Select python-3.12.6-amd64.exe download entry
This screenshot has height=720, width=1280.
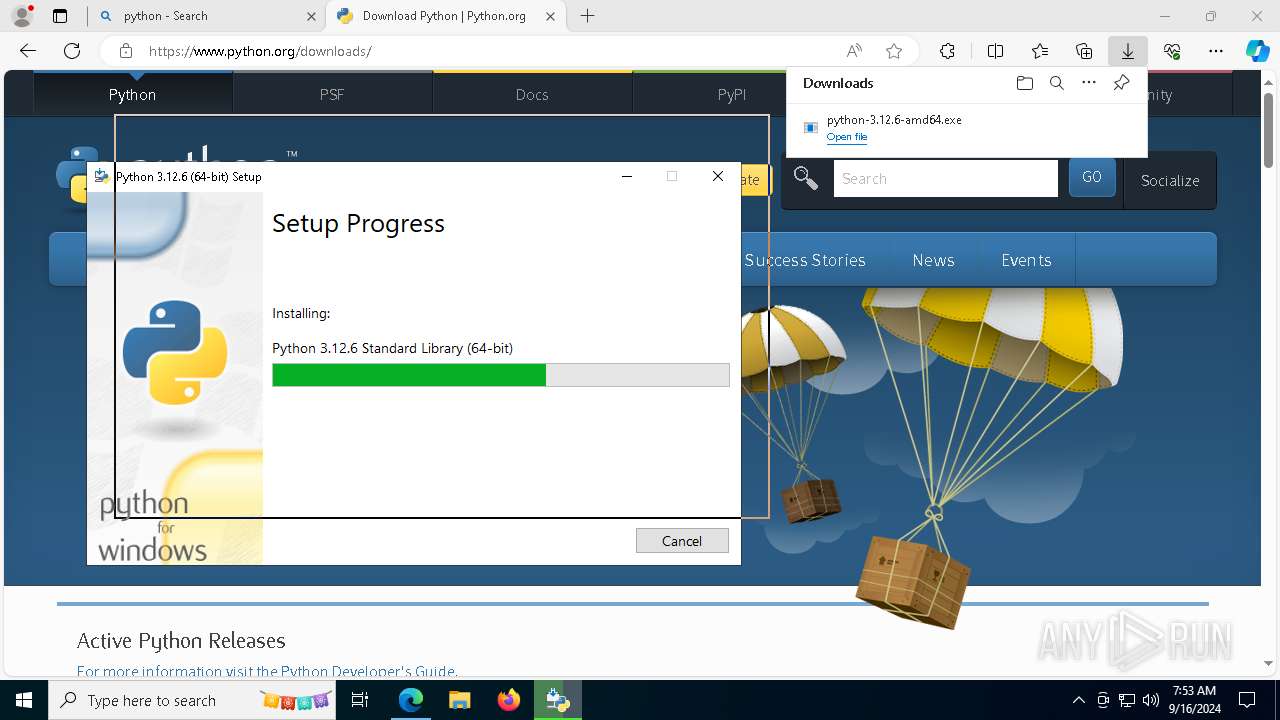pos(966,127)
